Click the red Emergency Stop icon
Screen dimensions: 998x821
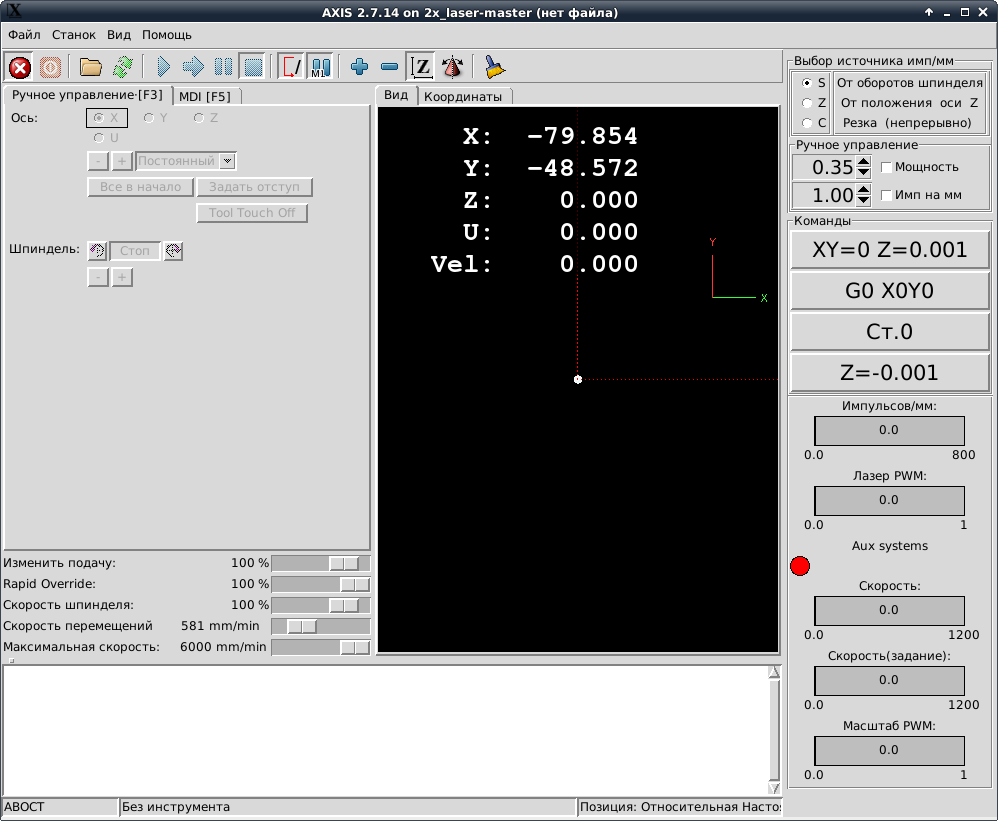[x=20, y=67]
